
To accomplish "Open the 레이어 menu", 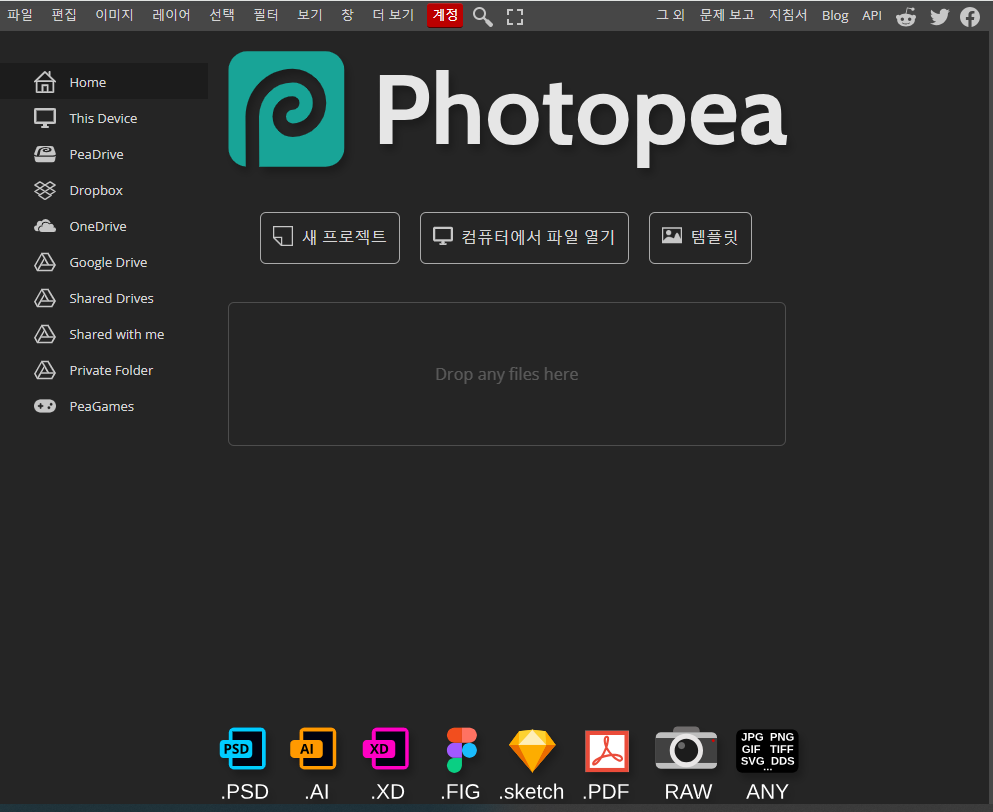I will (x=171, y=15).
